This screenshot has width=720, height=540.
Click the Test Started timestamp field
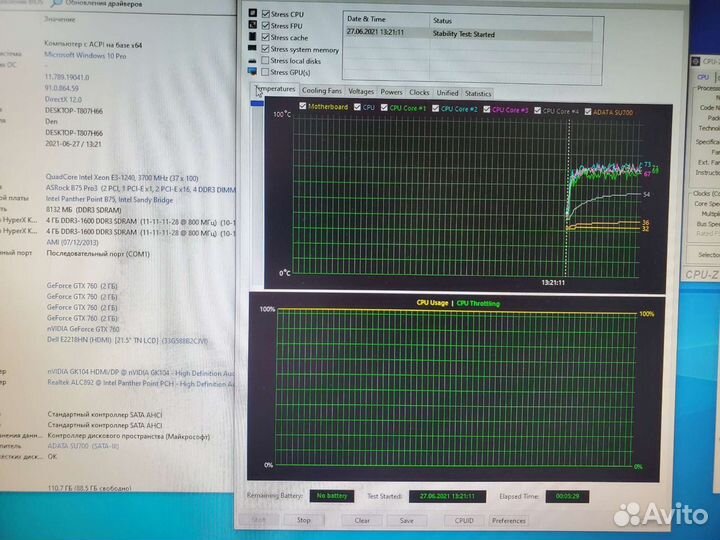447,496
